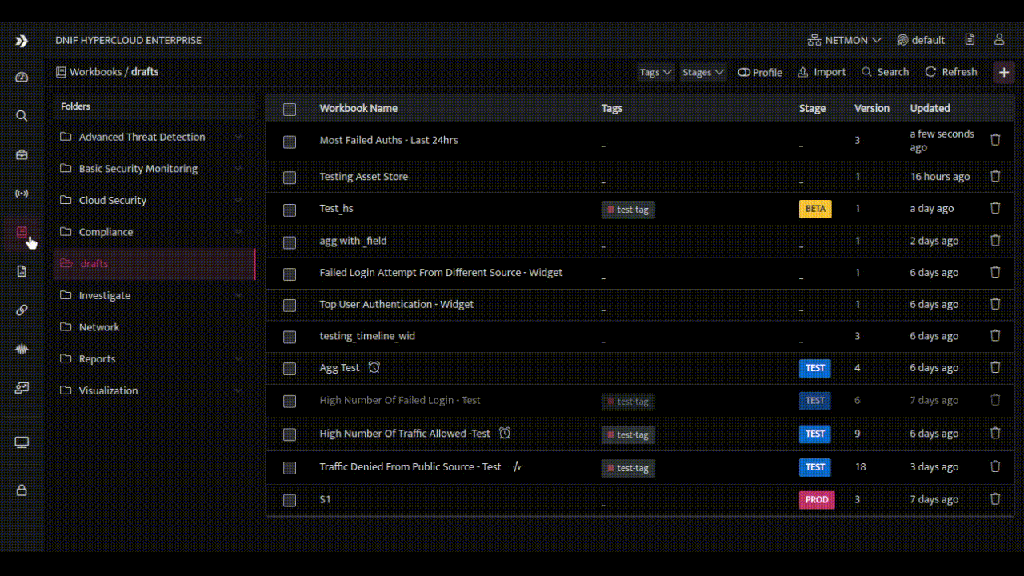Open the search magnifier in left sidebar

[x=22, y=116]
